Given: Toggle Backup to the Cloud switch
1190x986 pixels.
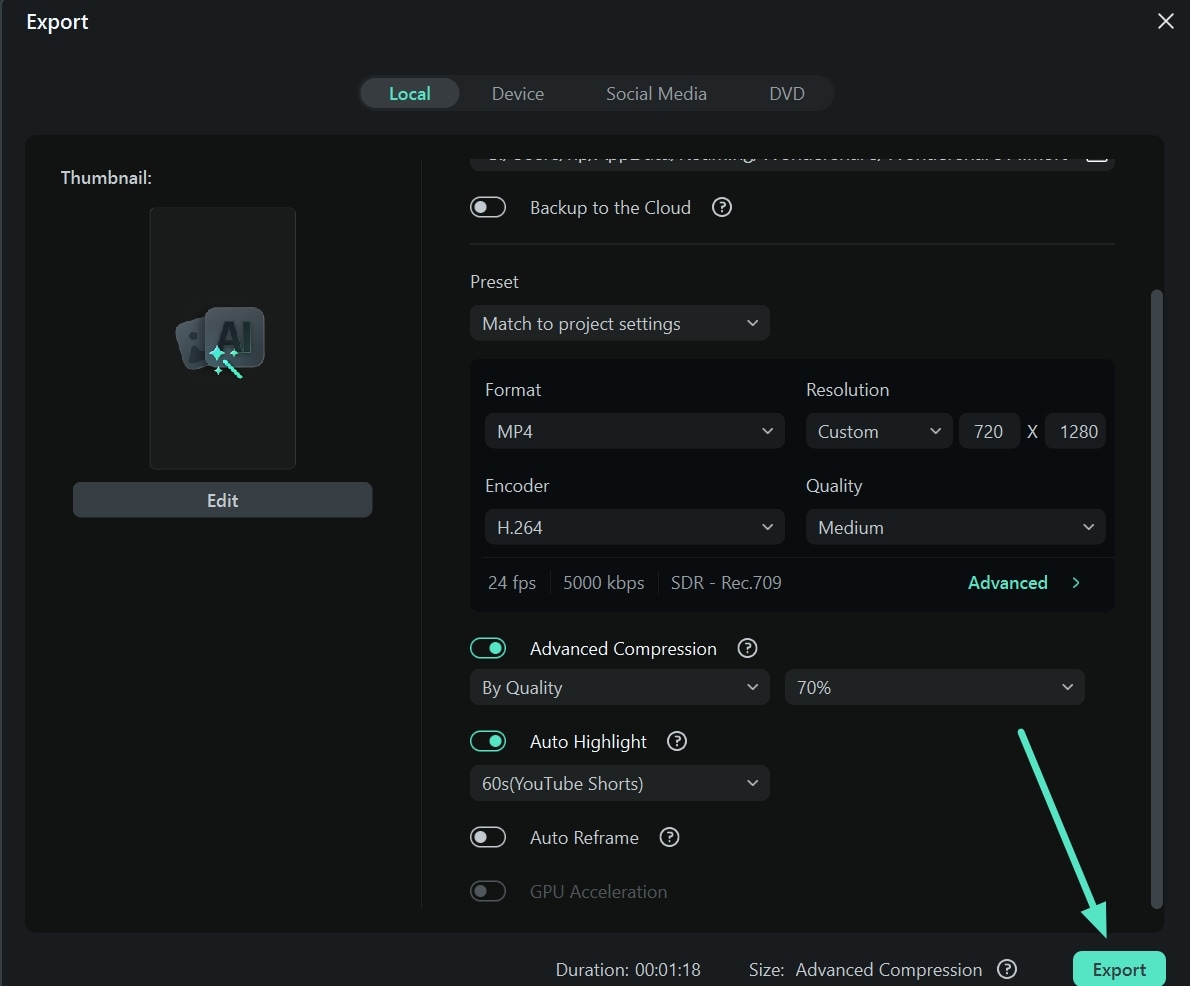Looking at the screenshot, I should pos(487,207).
